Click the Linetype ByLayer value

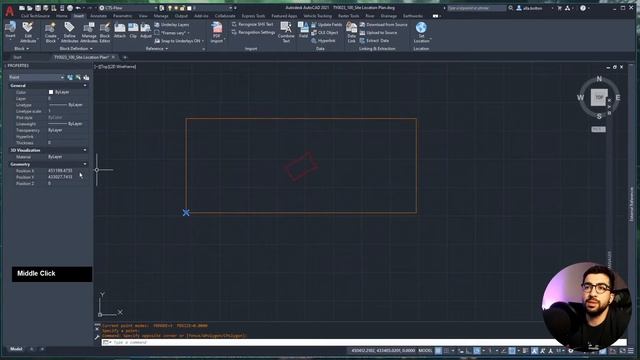pyautogui.click(x=67, y=105)
